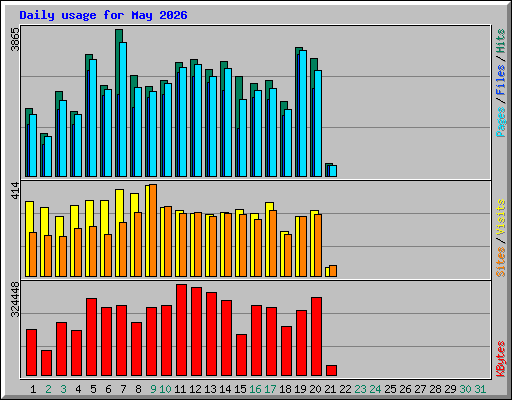Click the red KBytes bar for day 2
The width and height of the screenshot is (512, 400).
tap(46, 363)
